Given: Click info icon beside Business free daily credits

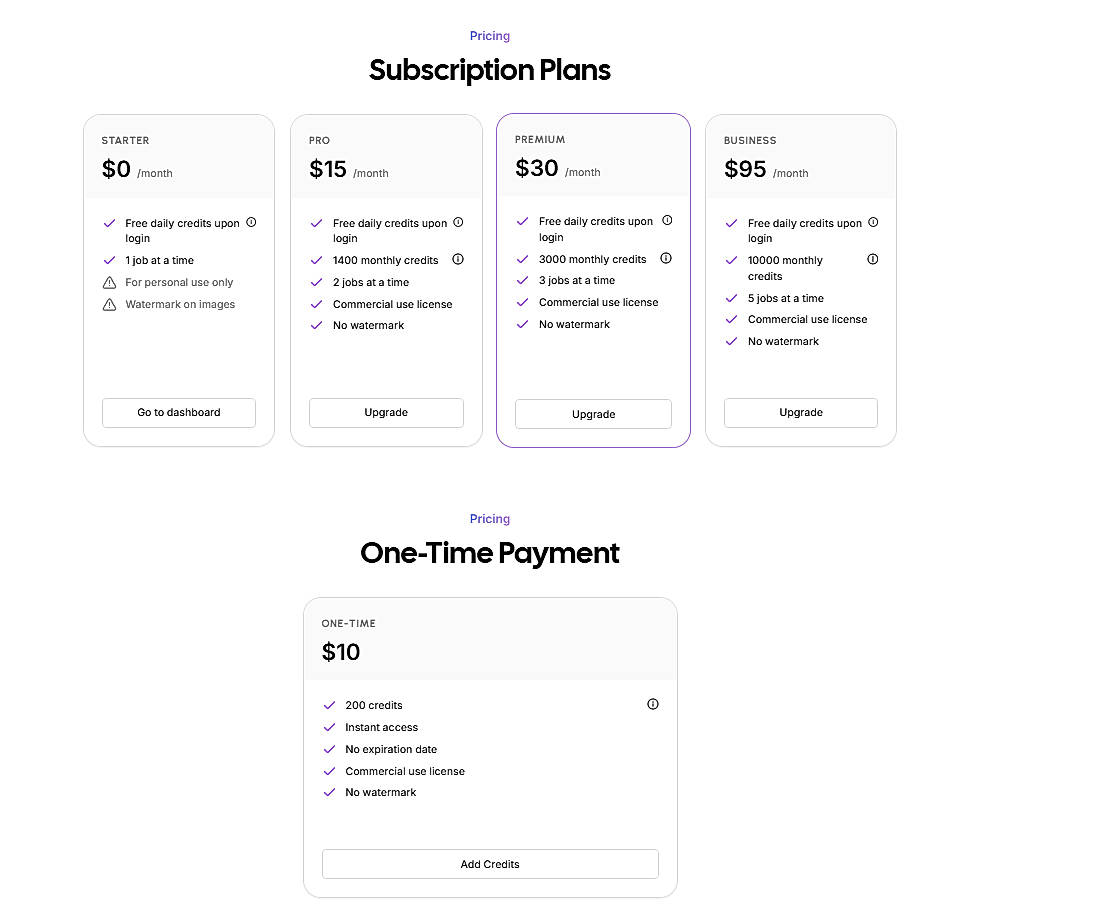Looking at the screenshot, I should click(873, 222).
